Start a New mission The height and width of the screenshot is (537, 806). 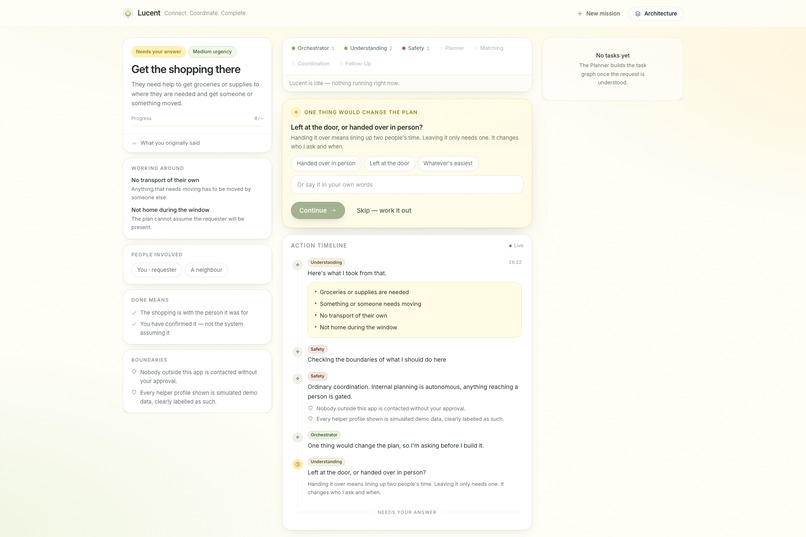coord(599,14)
